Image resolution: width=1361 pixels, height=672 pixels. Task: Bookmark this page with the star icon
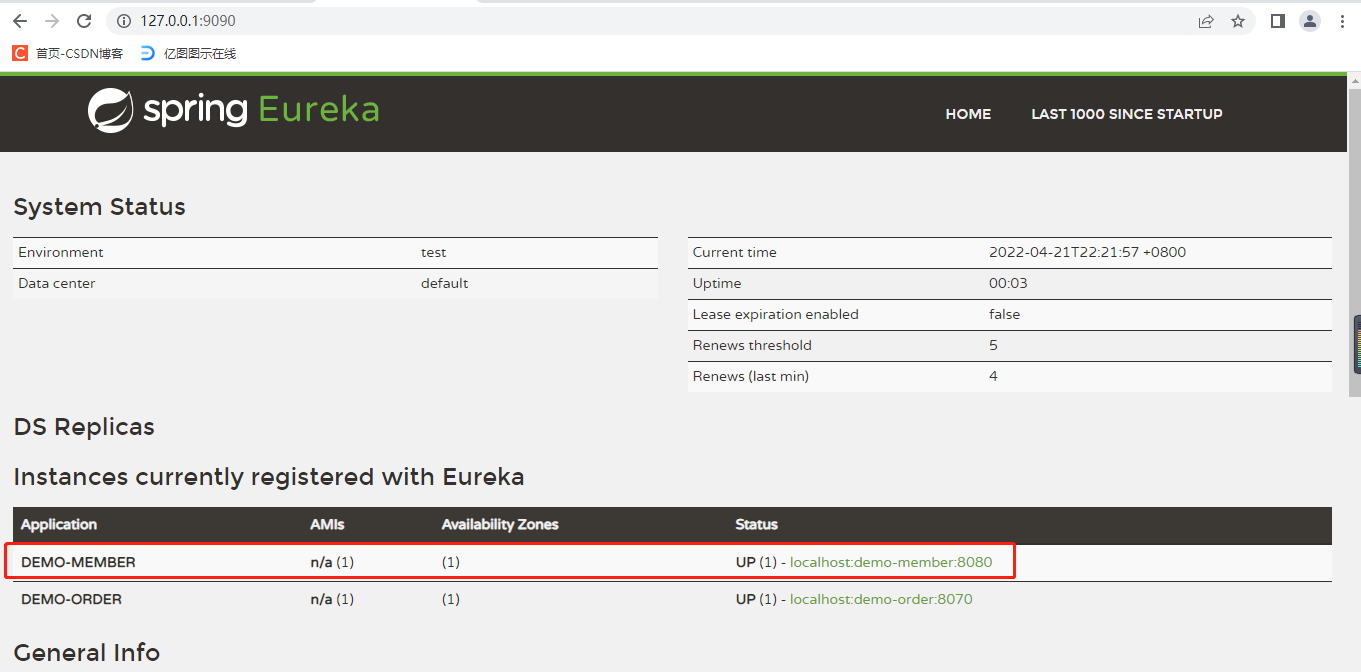click(x=1238, y=21)
